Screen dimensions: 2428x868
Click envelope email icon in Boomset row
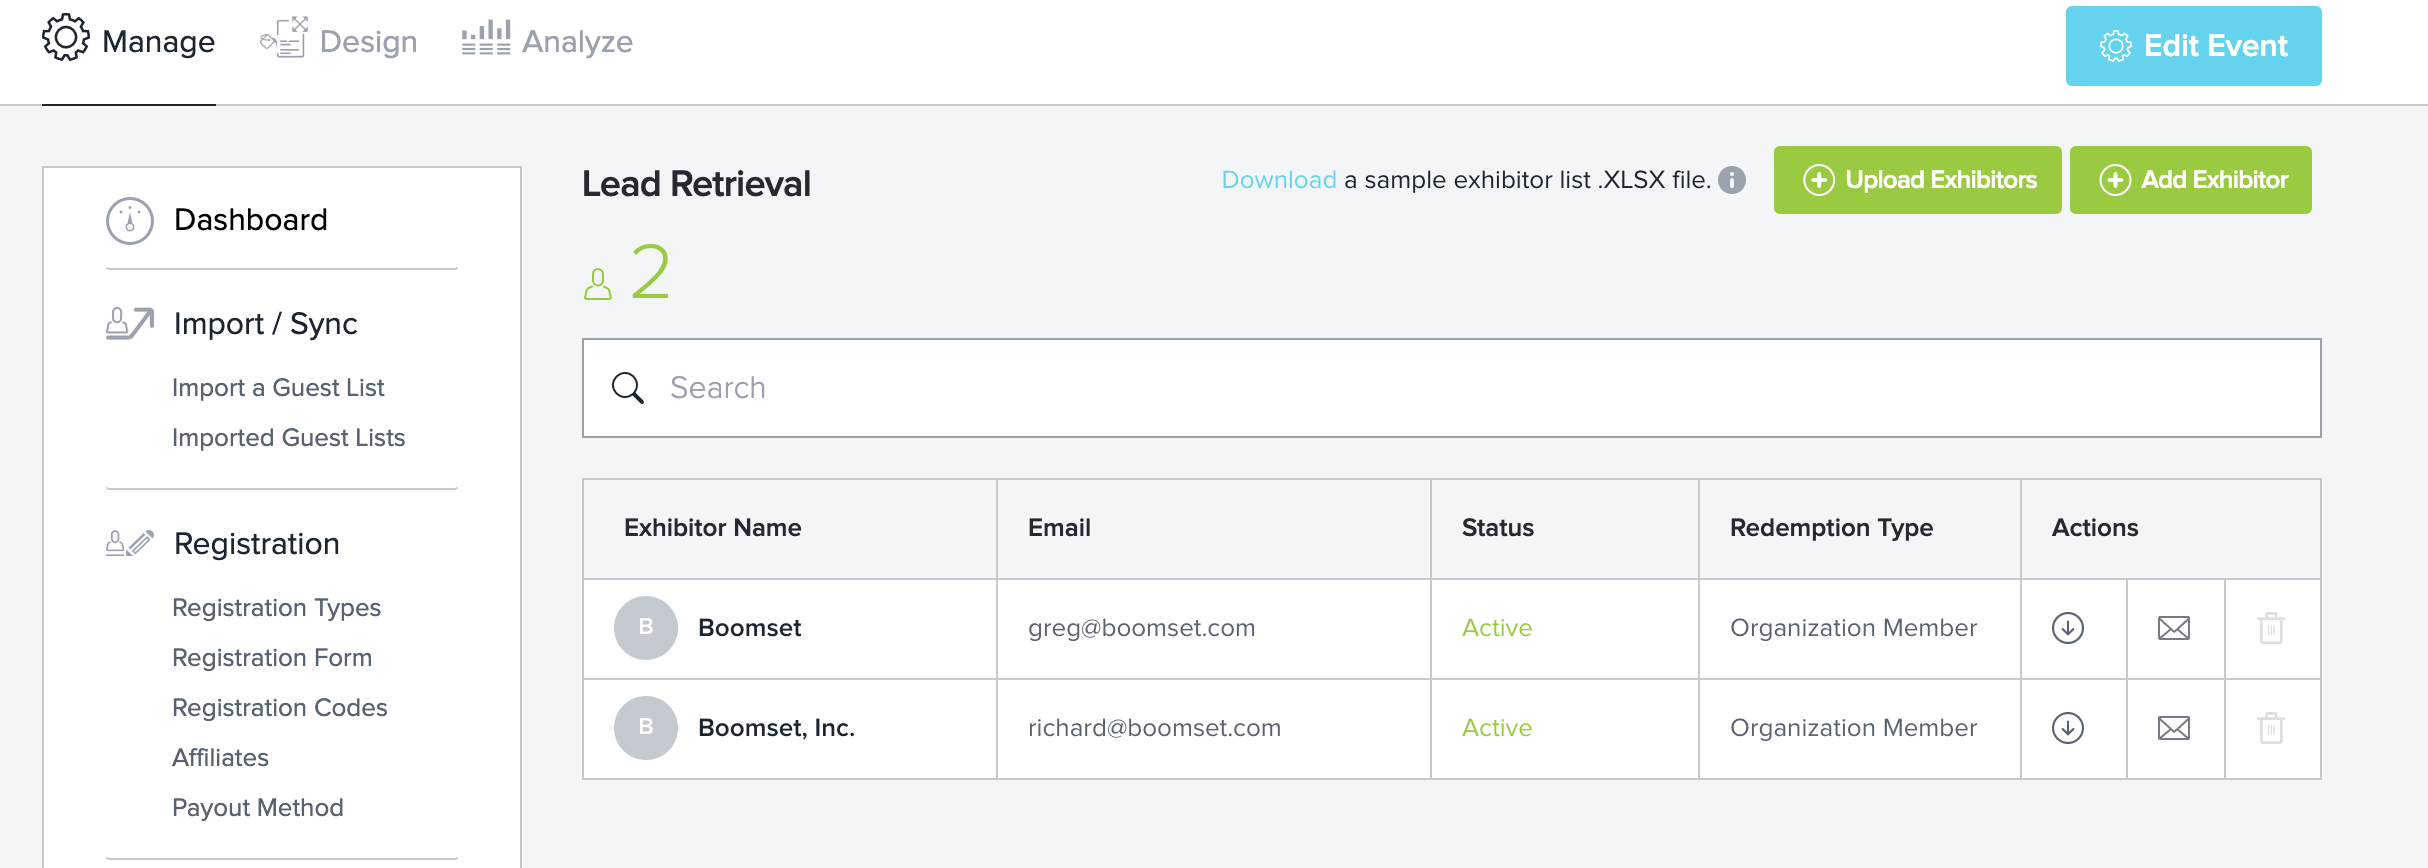pos(2174,628)
